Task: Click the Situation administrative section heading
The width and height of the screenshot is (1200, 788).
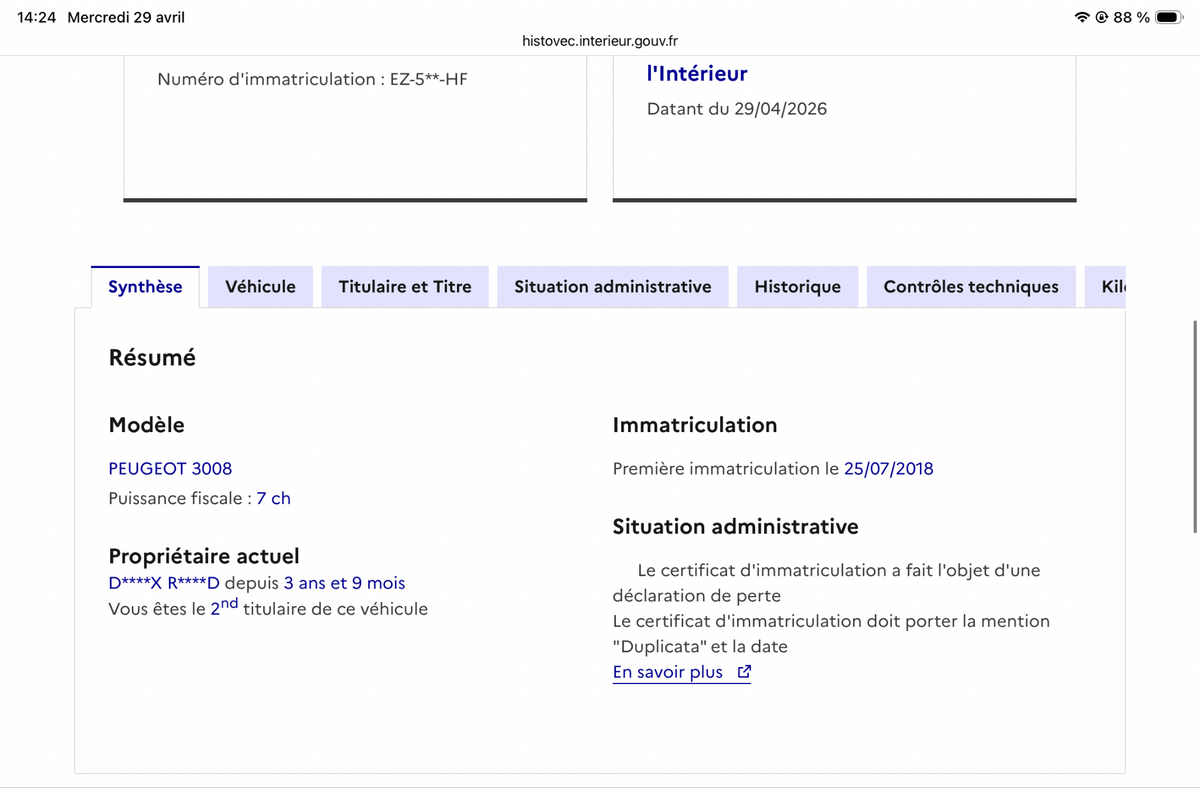Action: 735,526
